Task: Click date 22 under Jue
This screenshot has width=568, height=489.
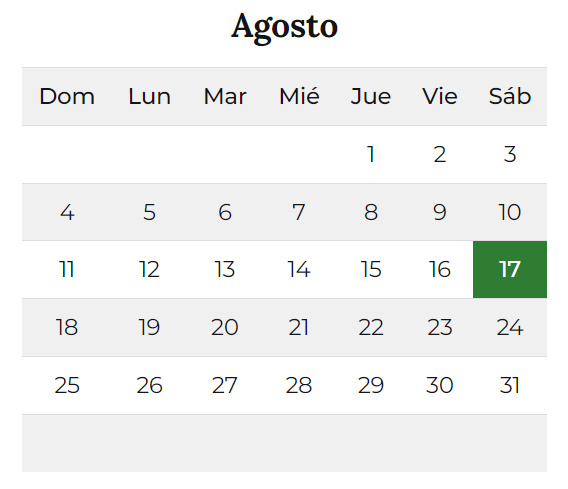Action: (x=371, y=327)
